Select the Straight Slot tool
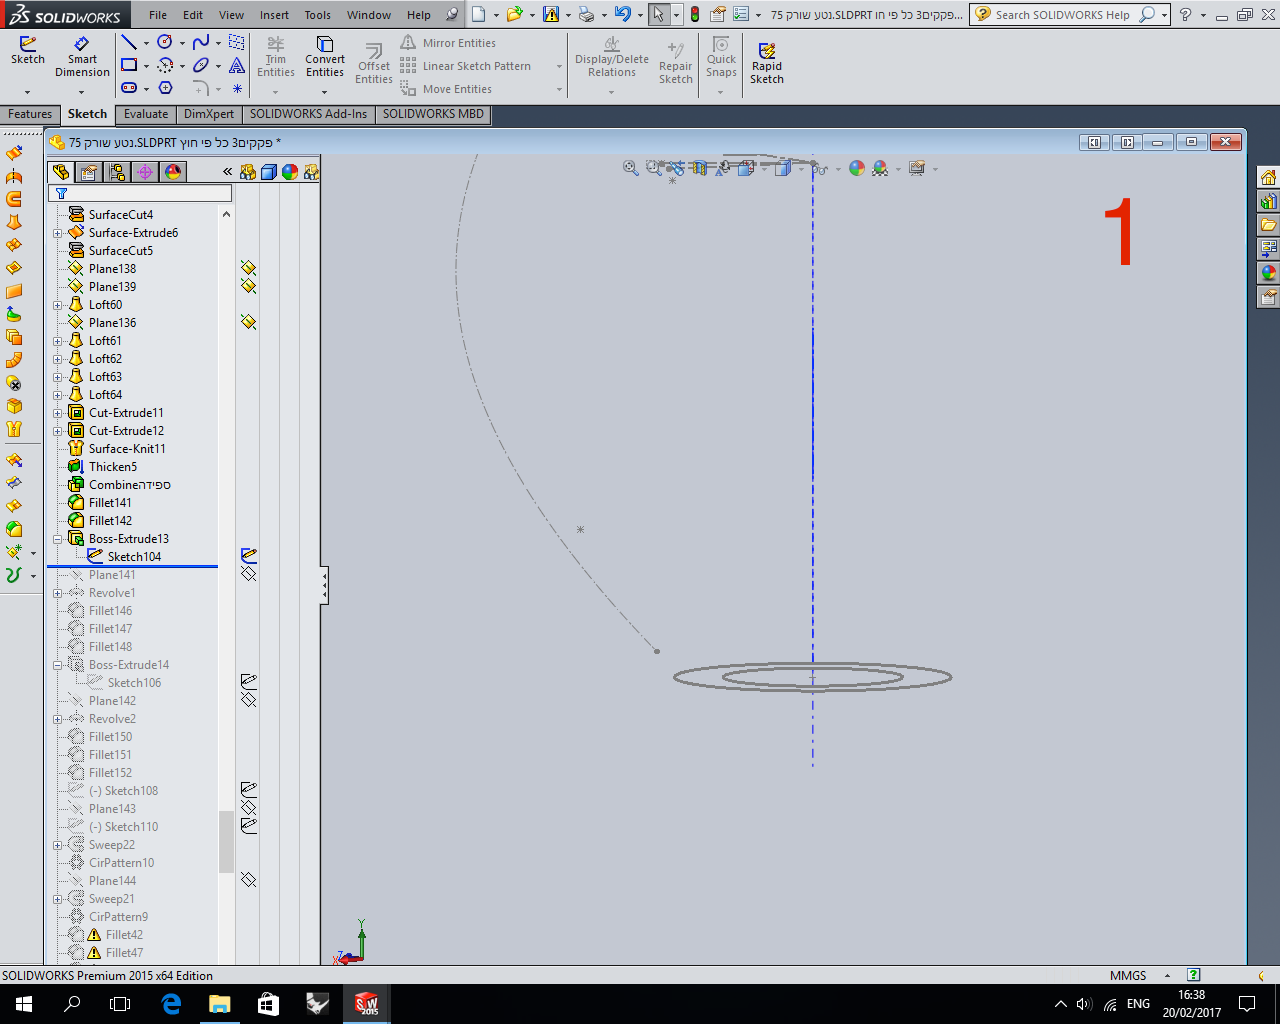 (x=129, y=88)
